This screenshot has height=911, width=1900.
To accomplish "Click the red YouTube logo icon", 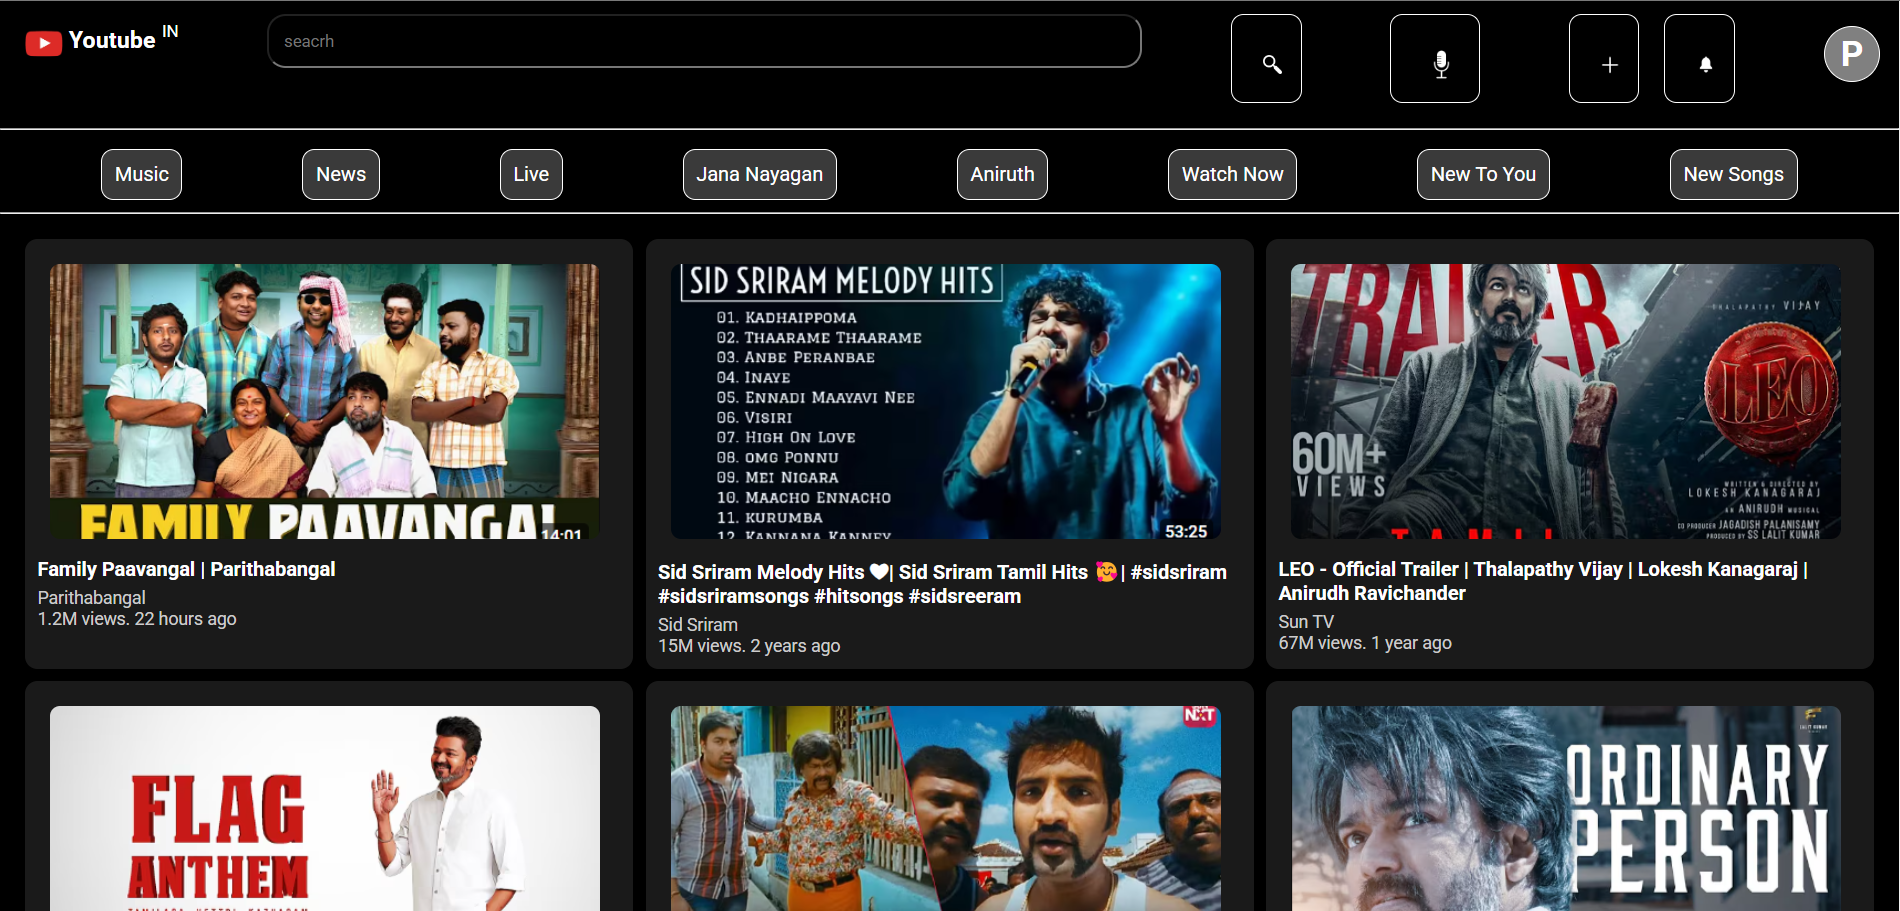I will (43, 43).
